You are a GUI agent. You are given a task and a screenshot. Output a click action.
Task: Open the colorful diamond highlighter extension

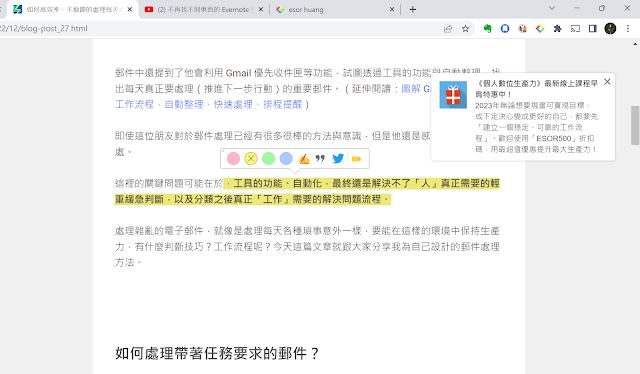[540, 29]
